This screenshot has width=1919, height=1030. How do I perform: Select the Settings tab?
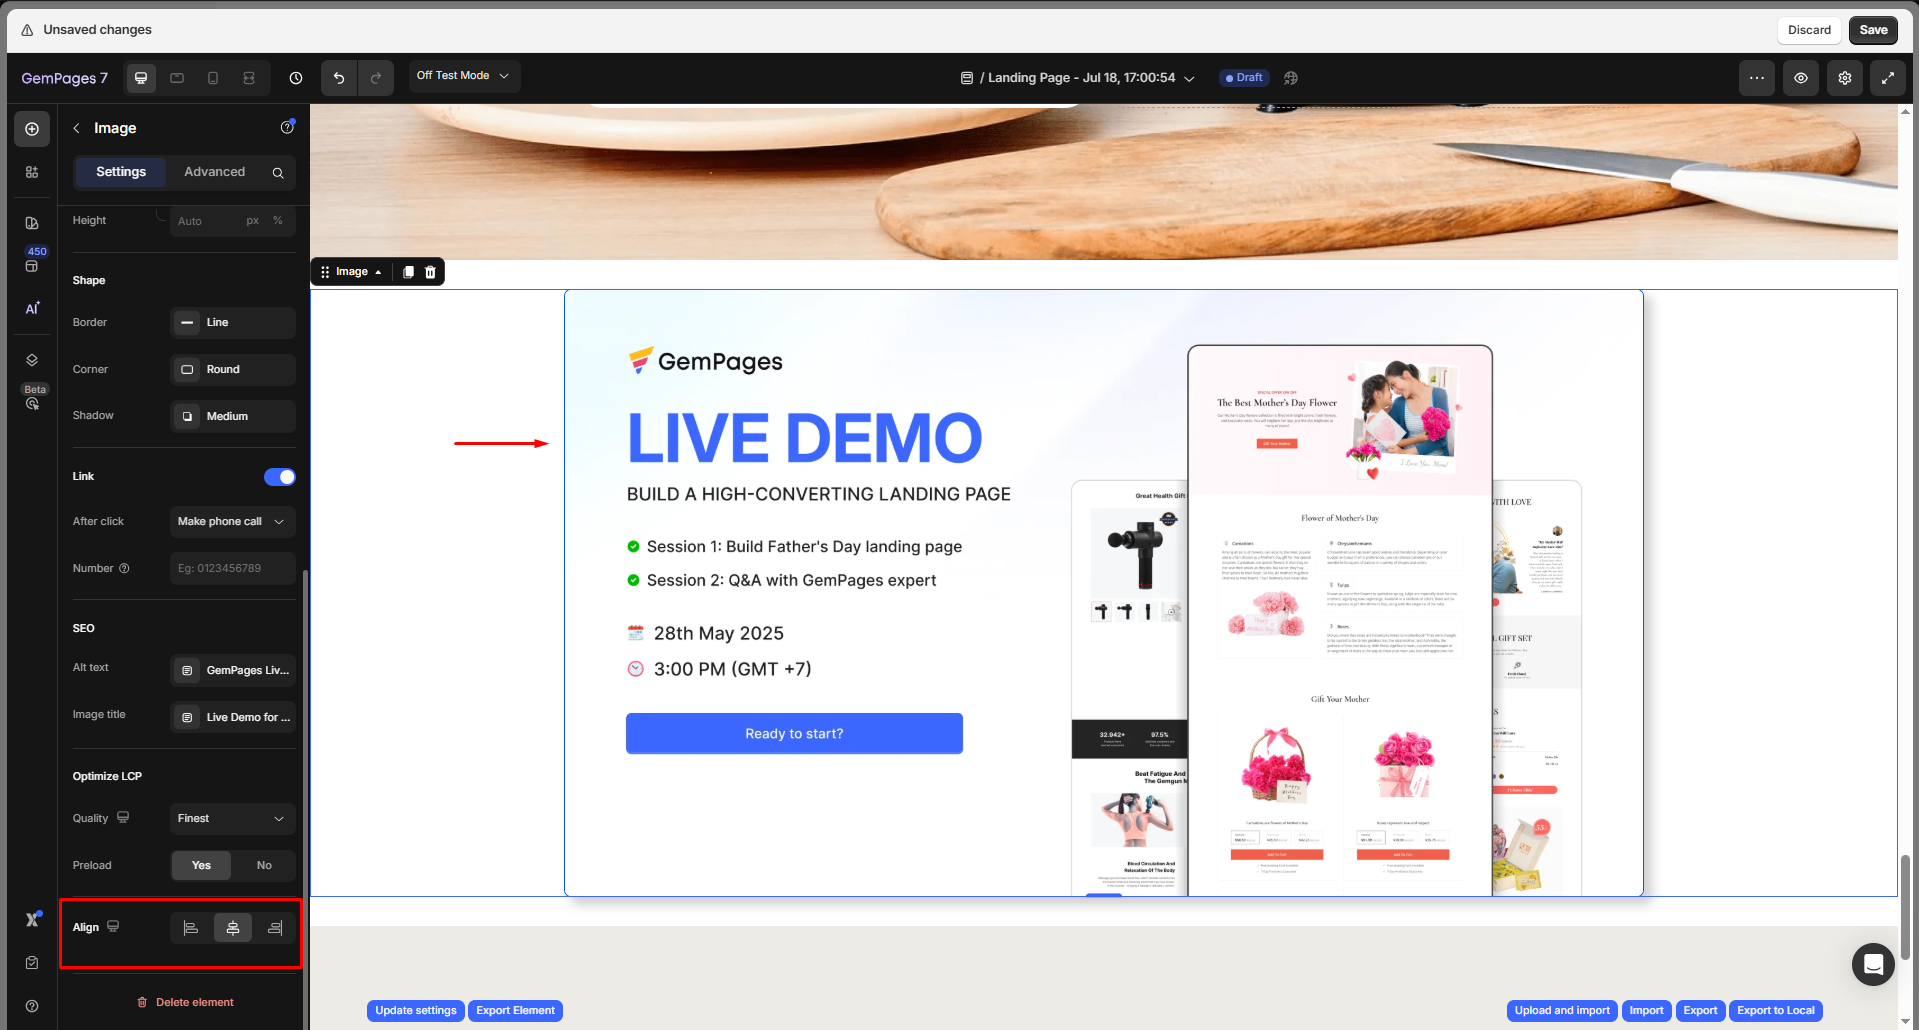[x=121, y=172]
